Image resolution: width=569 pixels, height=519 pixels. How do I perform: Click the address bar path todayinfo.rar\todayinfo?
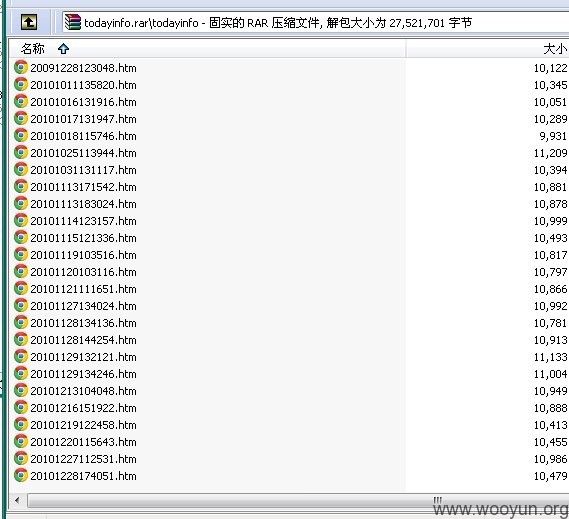(141, 23)
